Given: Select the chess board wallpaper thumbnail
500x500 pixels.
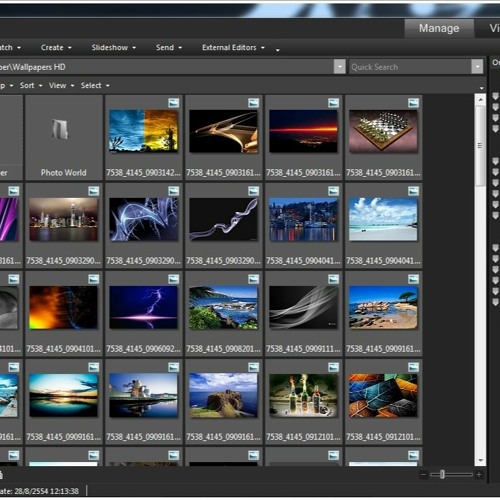Looking at the screenshot, I should pos(383,131).
